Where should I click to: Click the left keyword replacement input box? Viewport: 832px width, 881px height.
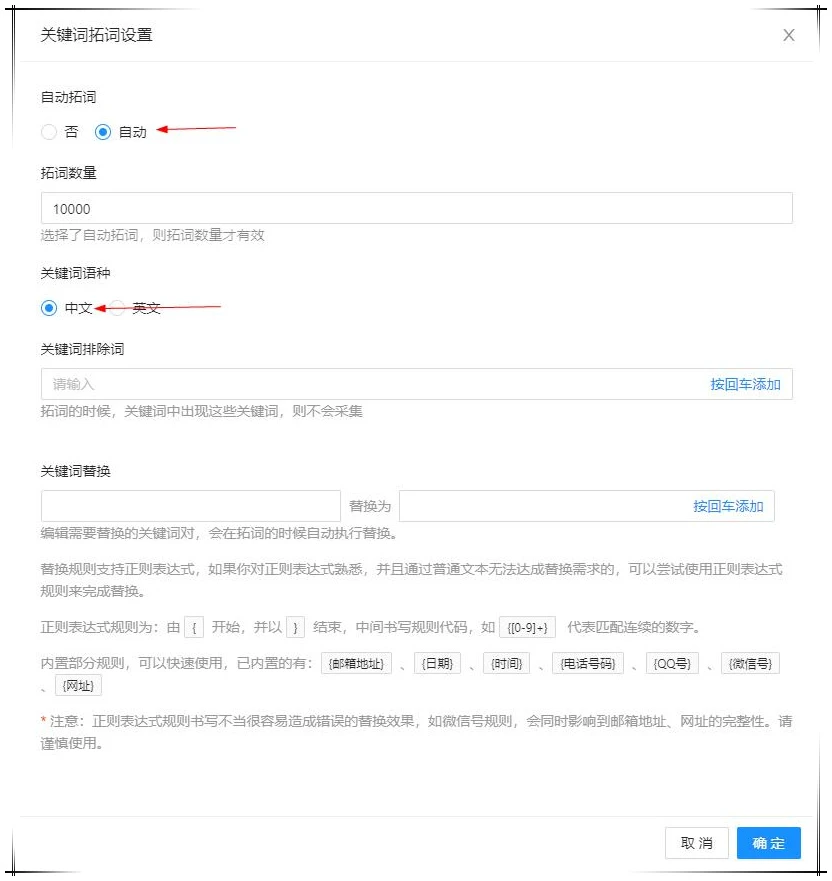coord(190,505)
